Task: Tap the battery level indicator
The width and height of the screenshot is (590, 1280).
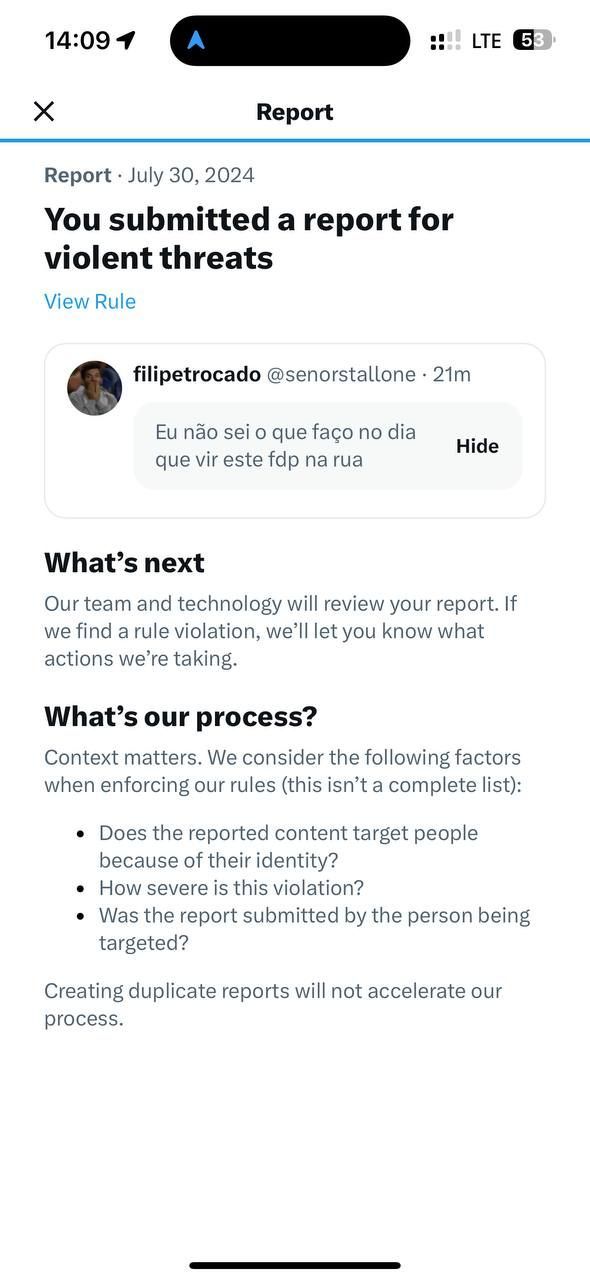Action: click(x=534, y=41)
